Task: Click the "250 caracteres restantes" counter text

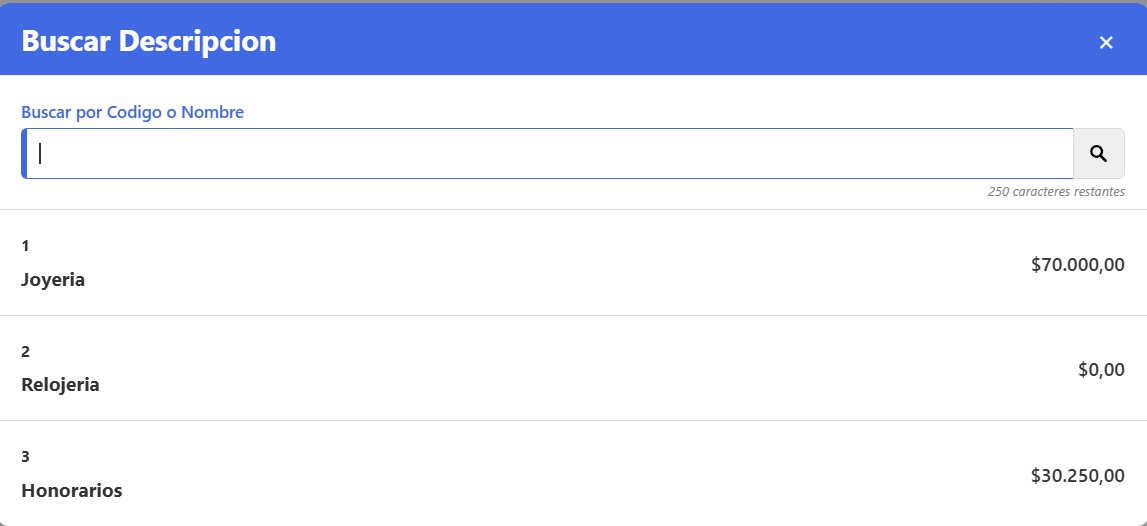Action: click(x=1055, y=191)
